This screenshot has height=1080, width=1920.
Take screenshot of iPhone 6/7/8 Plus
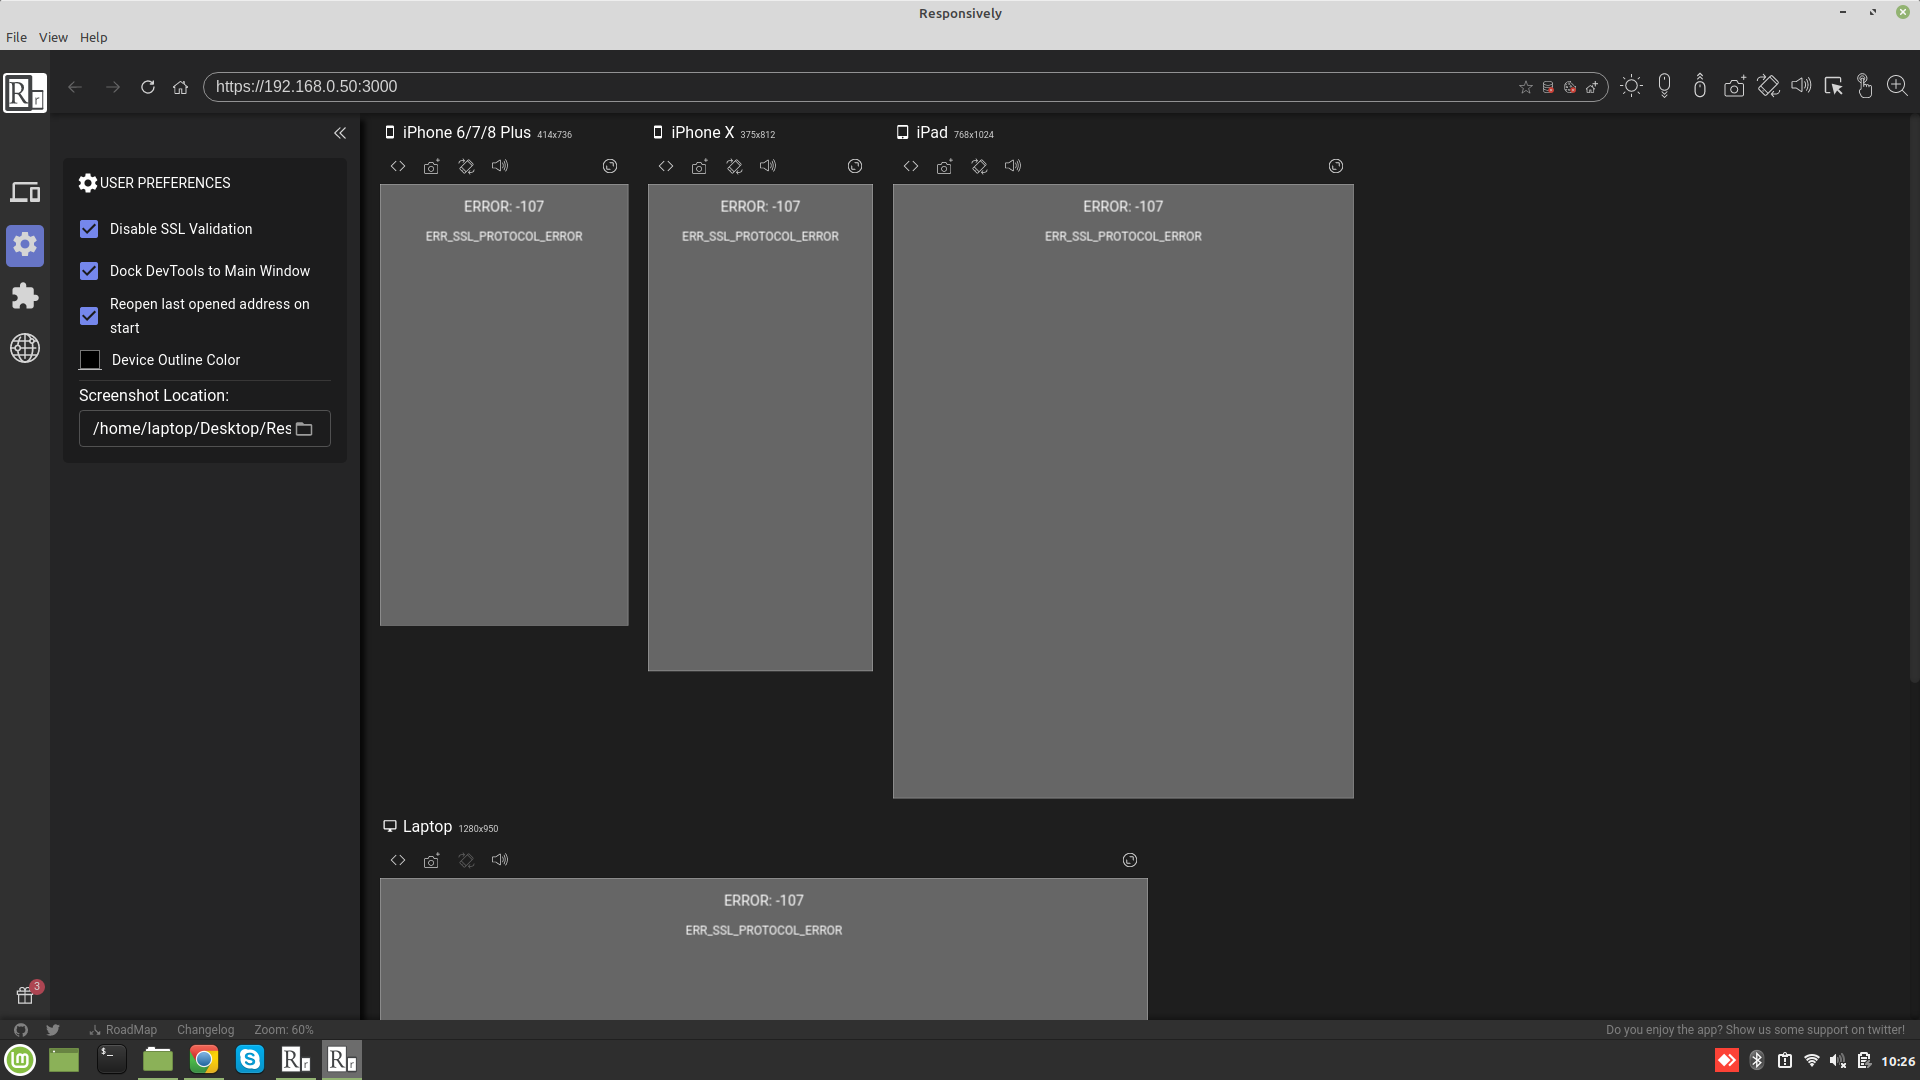pyautogui.click(x=431, y=166)
